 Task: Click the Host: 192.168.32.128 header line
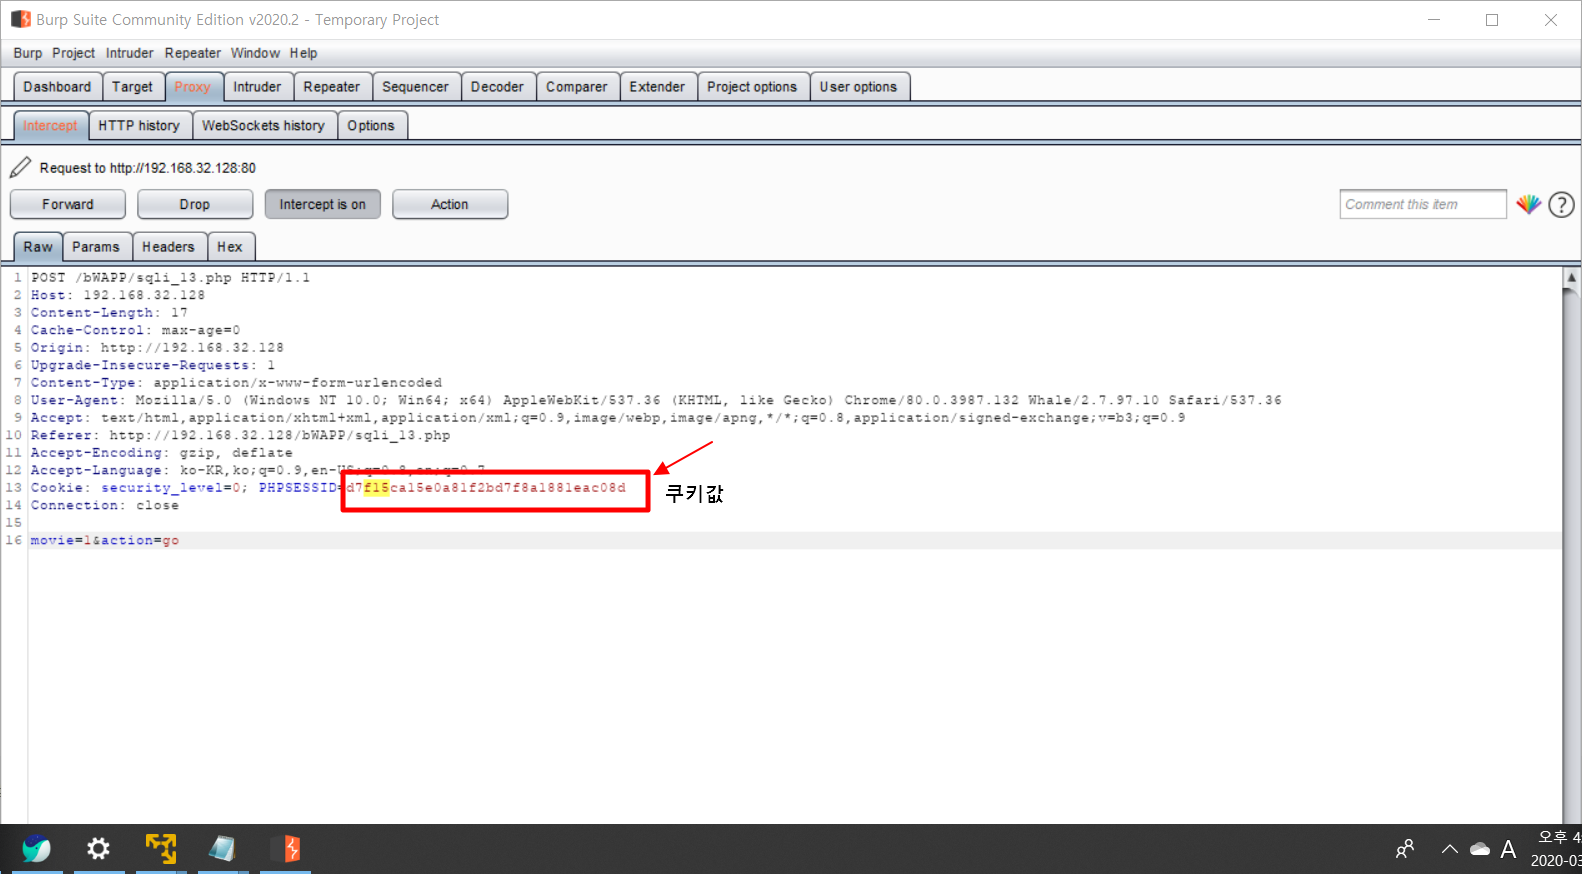(x=118, y=295)
